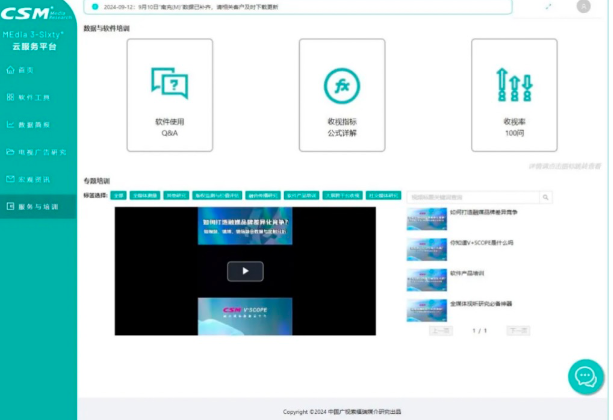Screen dimensions: 613x420
Task: Open the floating chat support bubble
Action: pos(586,377)
